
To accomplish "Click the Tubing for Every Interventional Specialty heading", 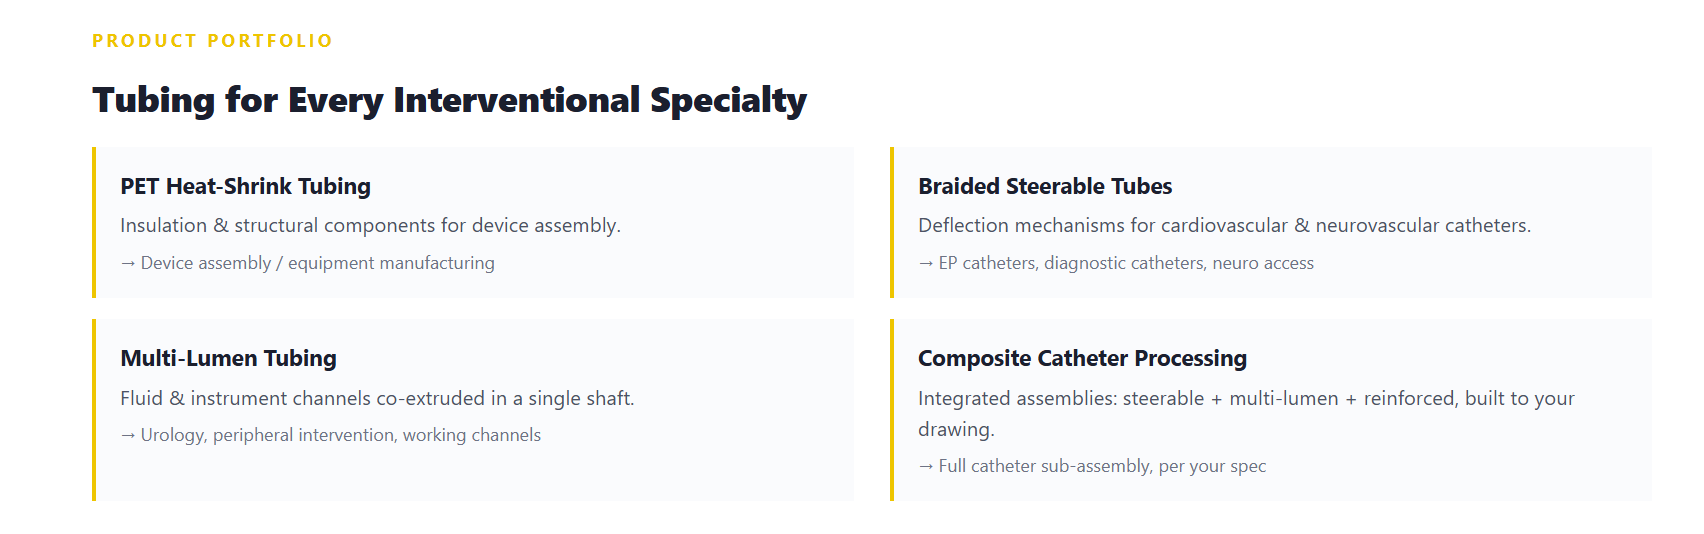I will pyautogui.click(x=449, y=100).
